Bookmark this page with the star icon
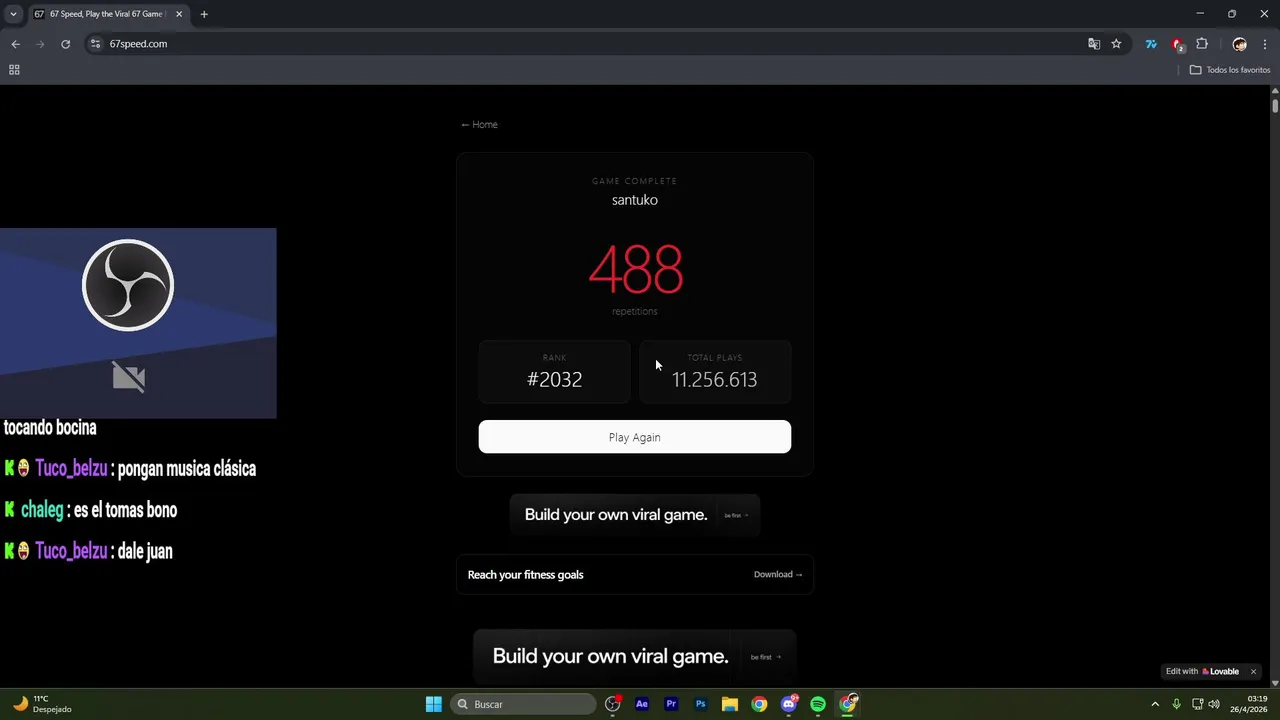 point(1116,44)
